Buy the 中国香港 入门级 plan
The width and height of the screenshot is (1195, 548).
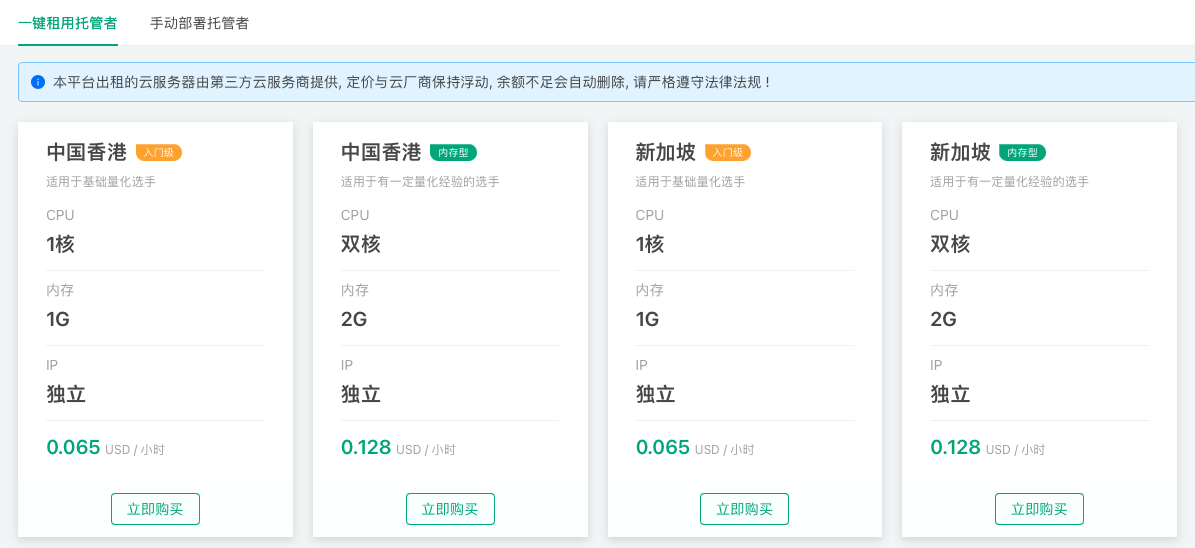coord(155,509)
